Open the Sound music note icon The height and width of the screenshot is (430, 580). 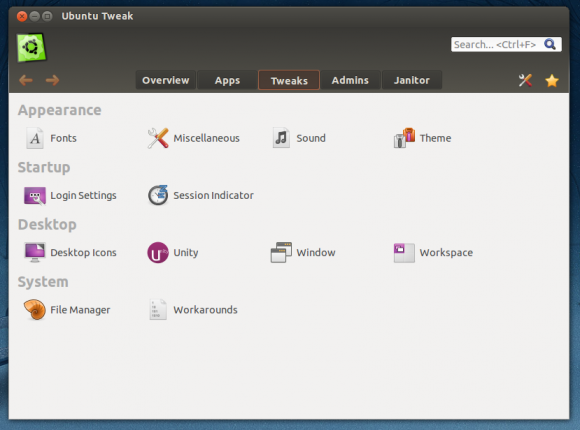(x=281, y=138)
